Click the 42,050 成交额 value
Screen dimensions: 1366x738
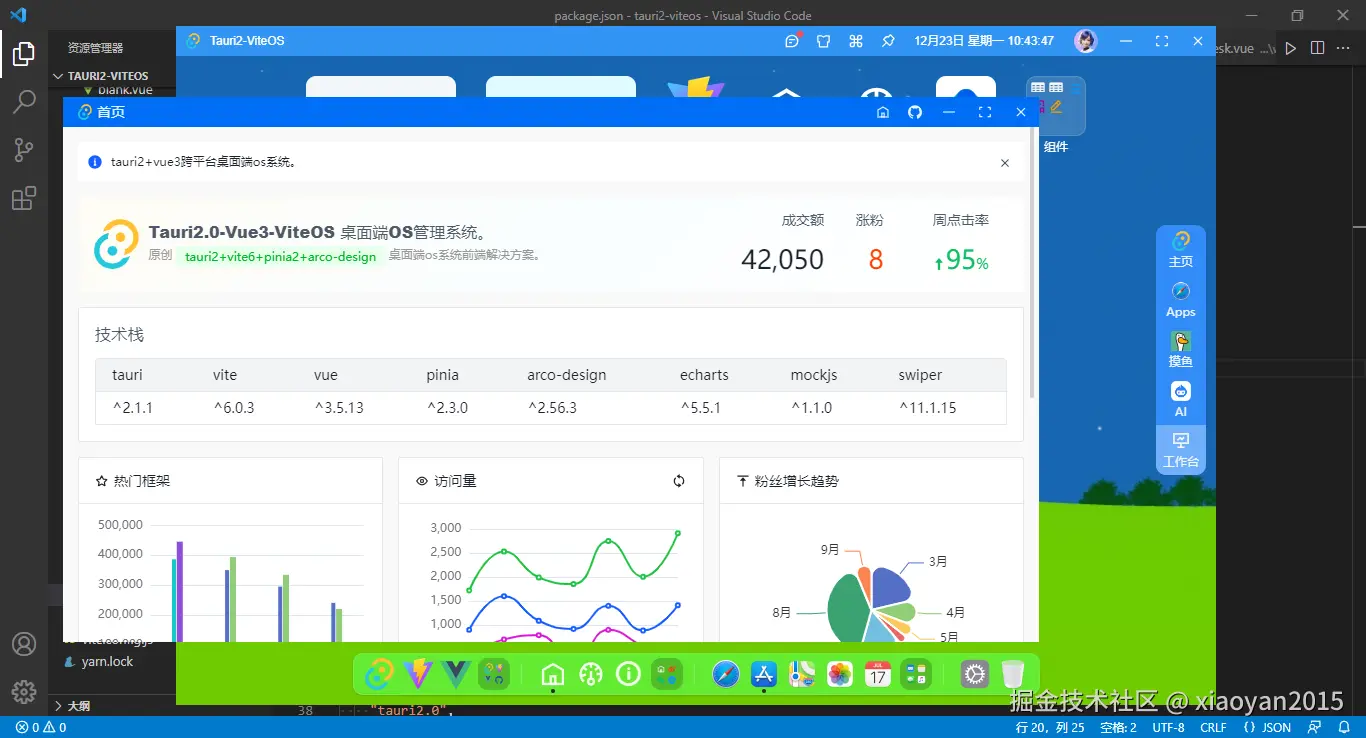(x=782, y=260)
